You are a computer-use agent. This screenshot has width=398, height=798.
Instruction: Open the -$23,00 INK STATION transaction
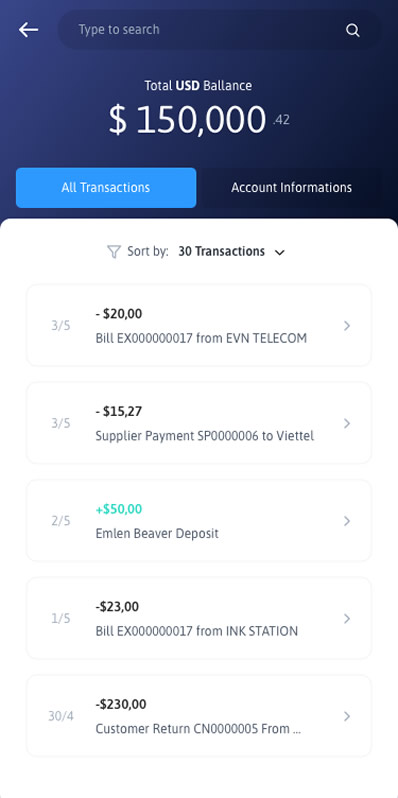(199, 618)
